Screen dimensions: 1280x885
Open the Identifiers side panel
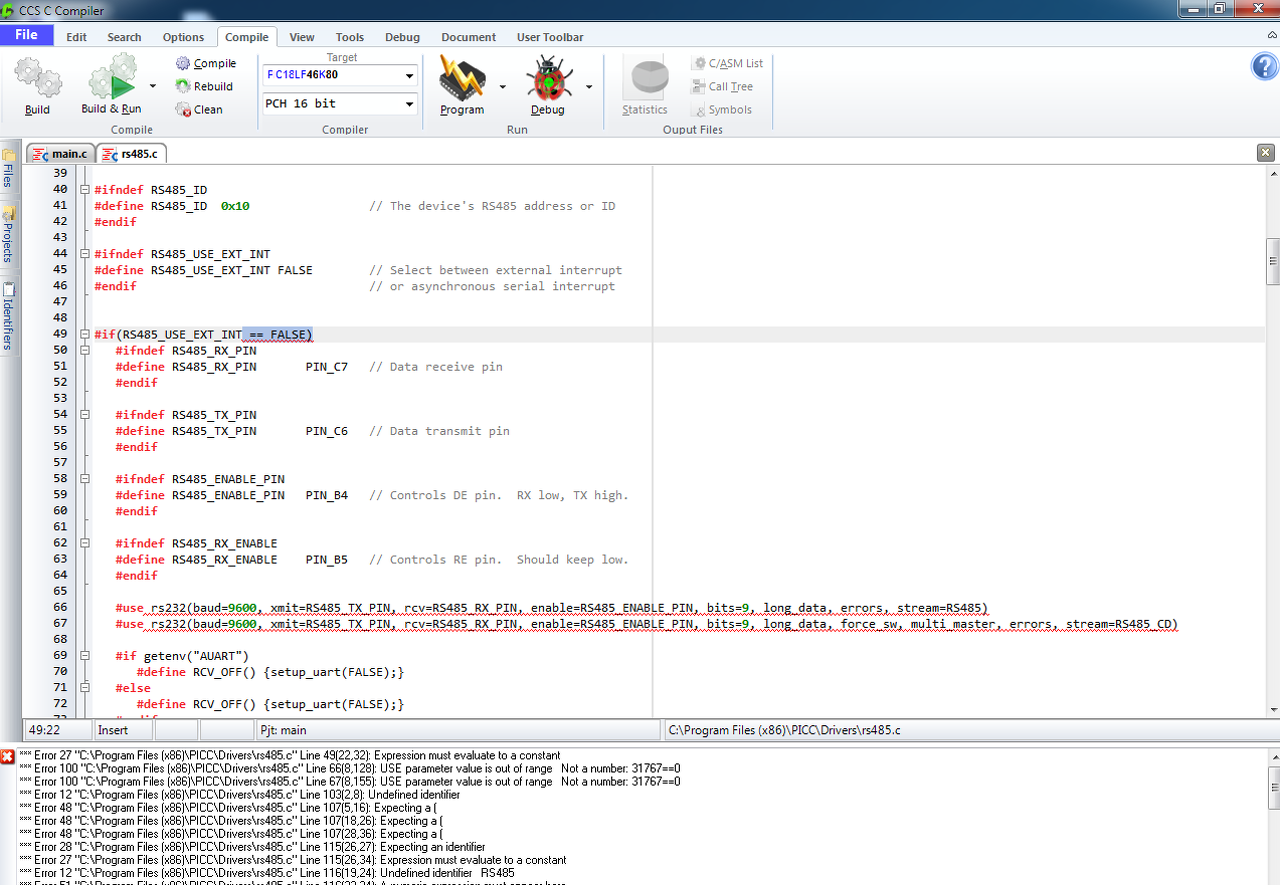7,316
